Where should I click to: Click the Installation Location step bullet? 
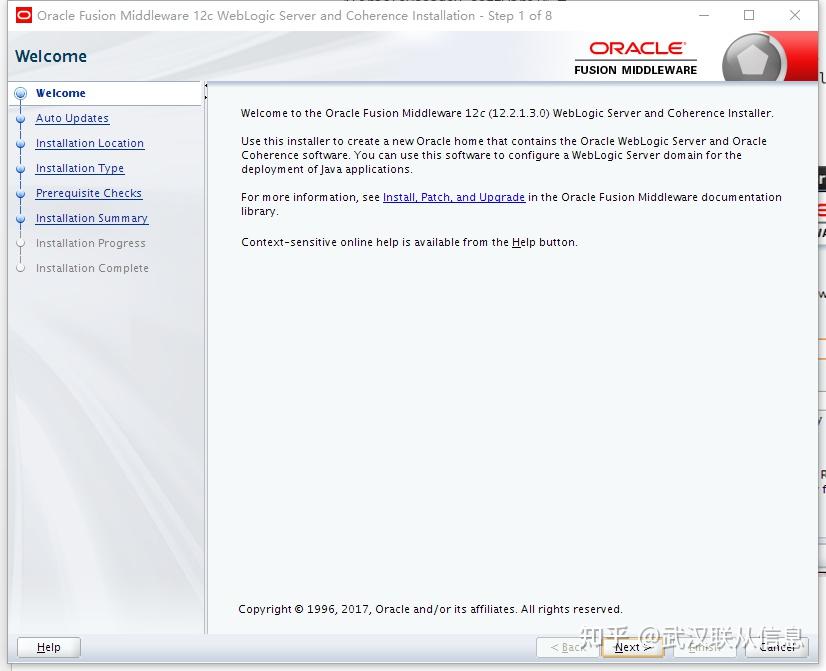tap(22, 143)
